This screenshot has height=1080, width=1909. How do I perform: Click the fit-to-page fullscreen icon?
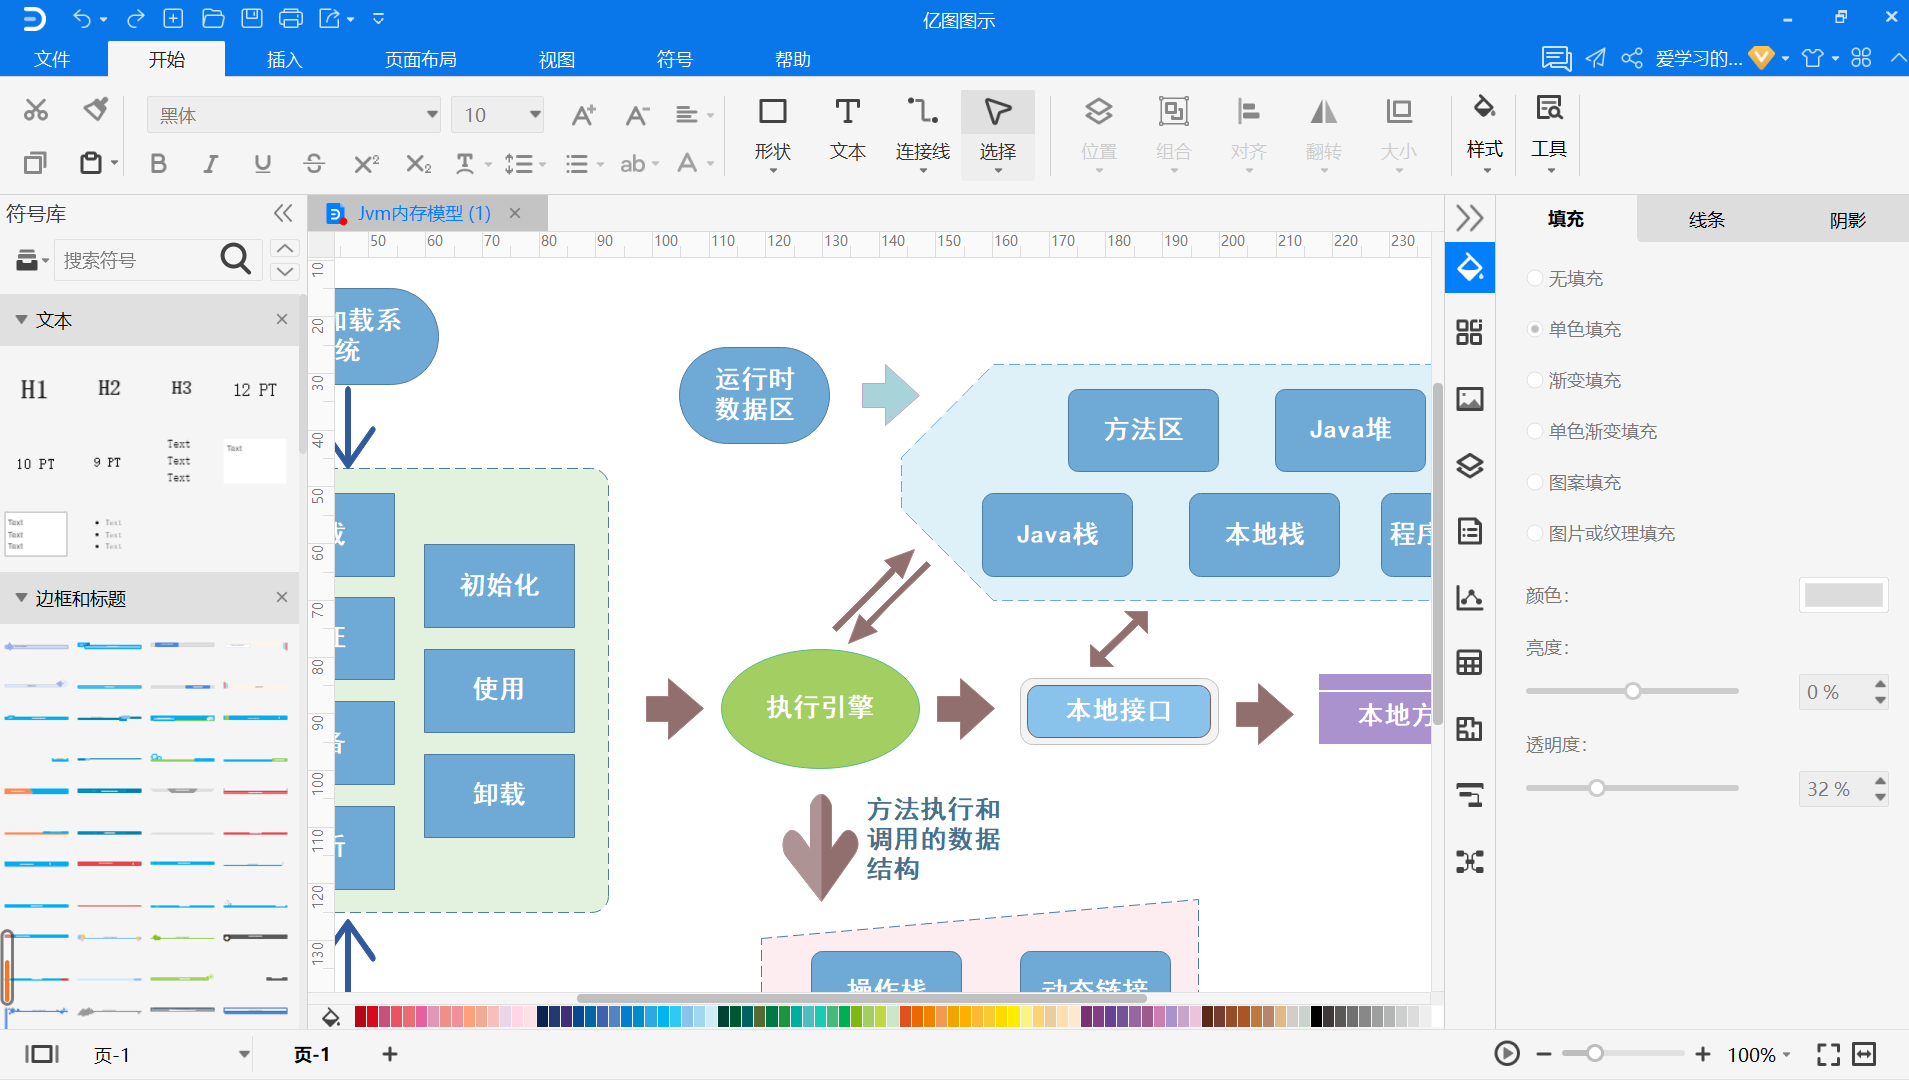(1828, 1054)
